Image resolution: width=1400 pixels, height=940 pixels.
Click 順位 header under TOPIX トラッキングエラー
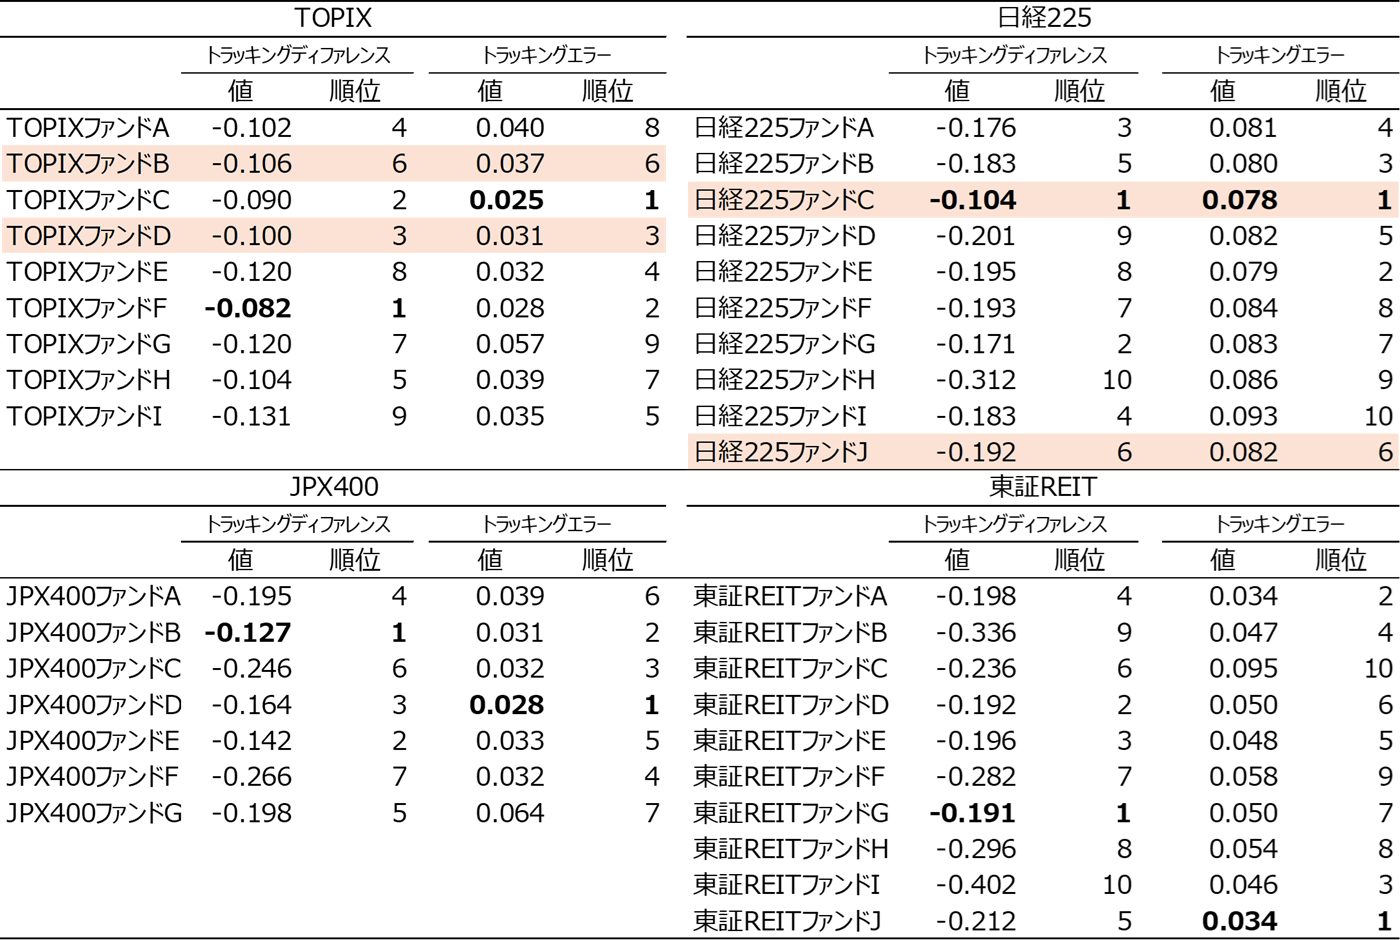tap(608, 91)
